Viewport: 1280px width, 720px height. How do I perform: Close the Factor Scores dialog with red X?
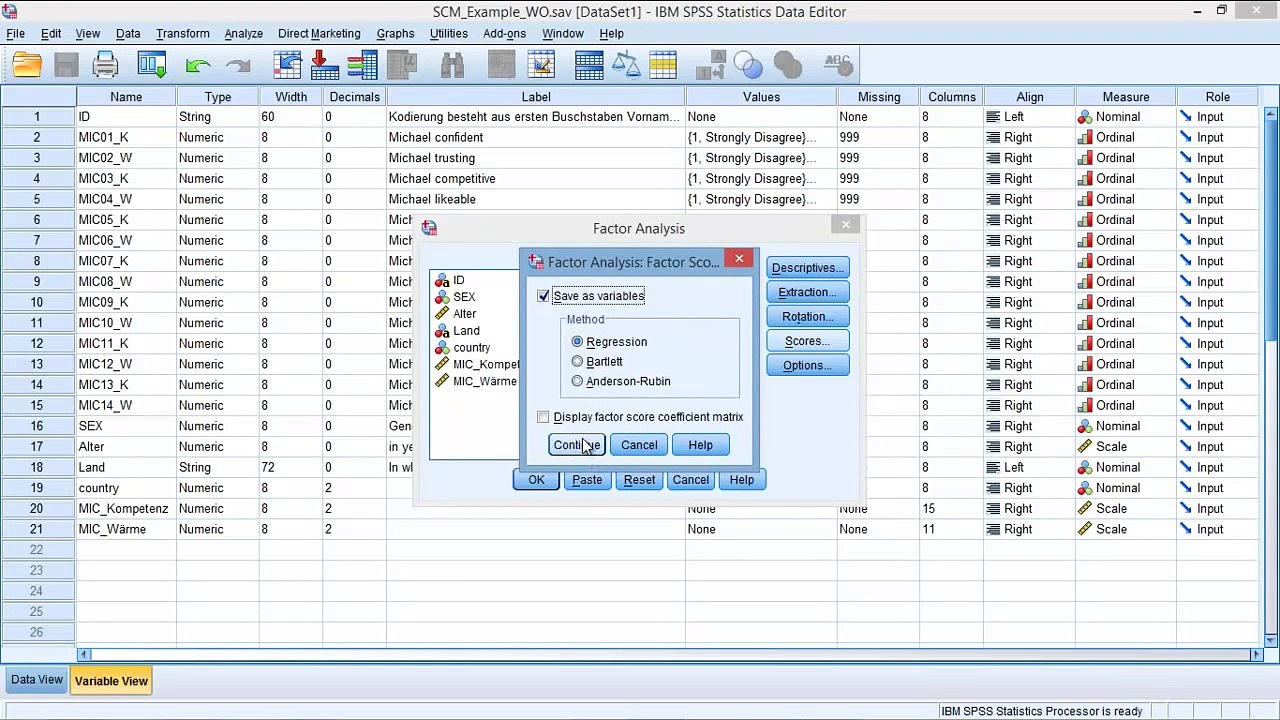(x=739, y=260)
